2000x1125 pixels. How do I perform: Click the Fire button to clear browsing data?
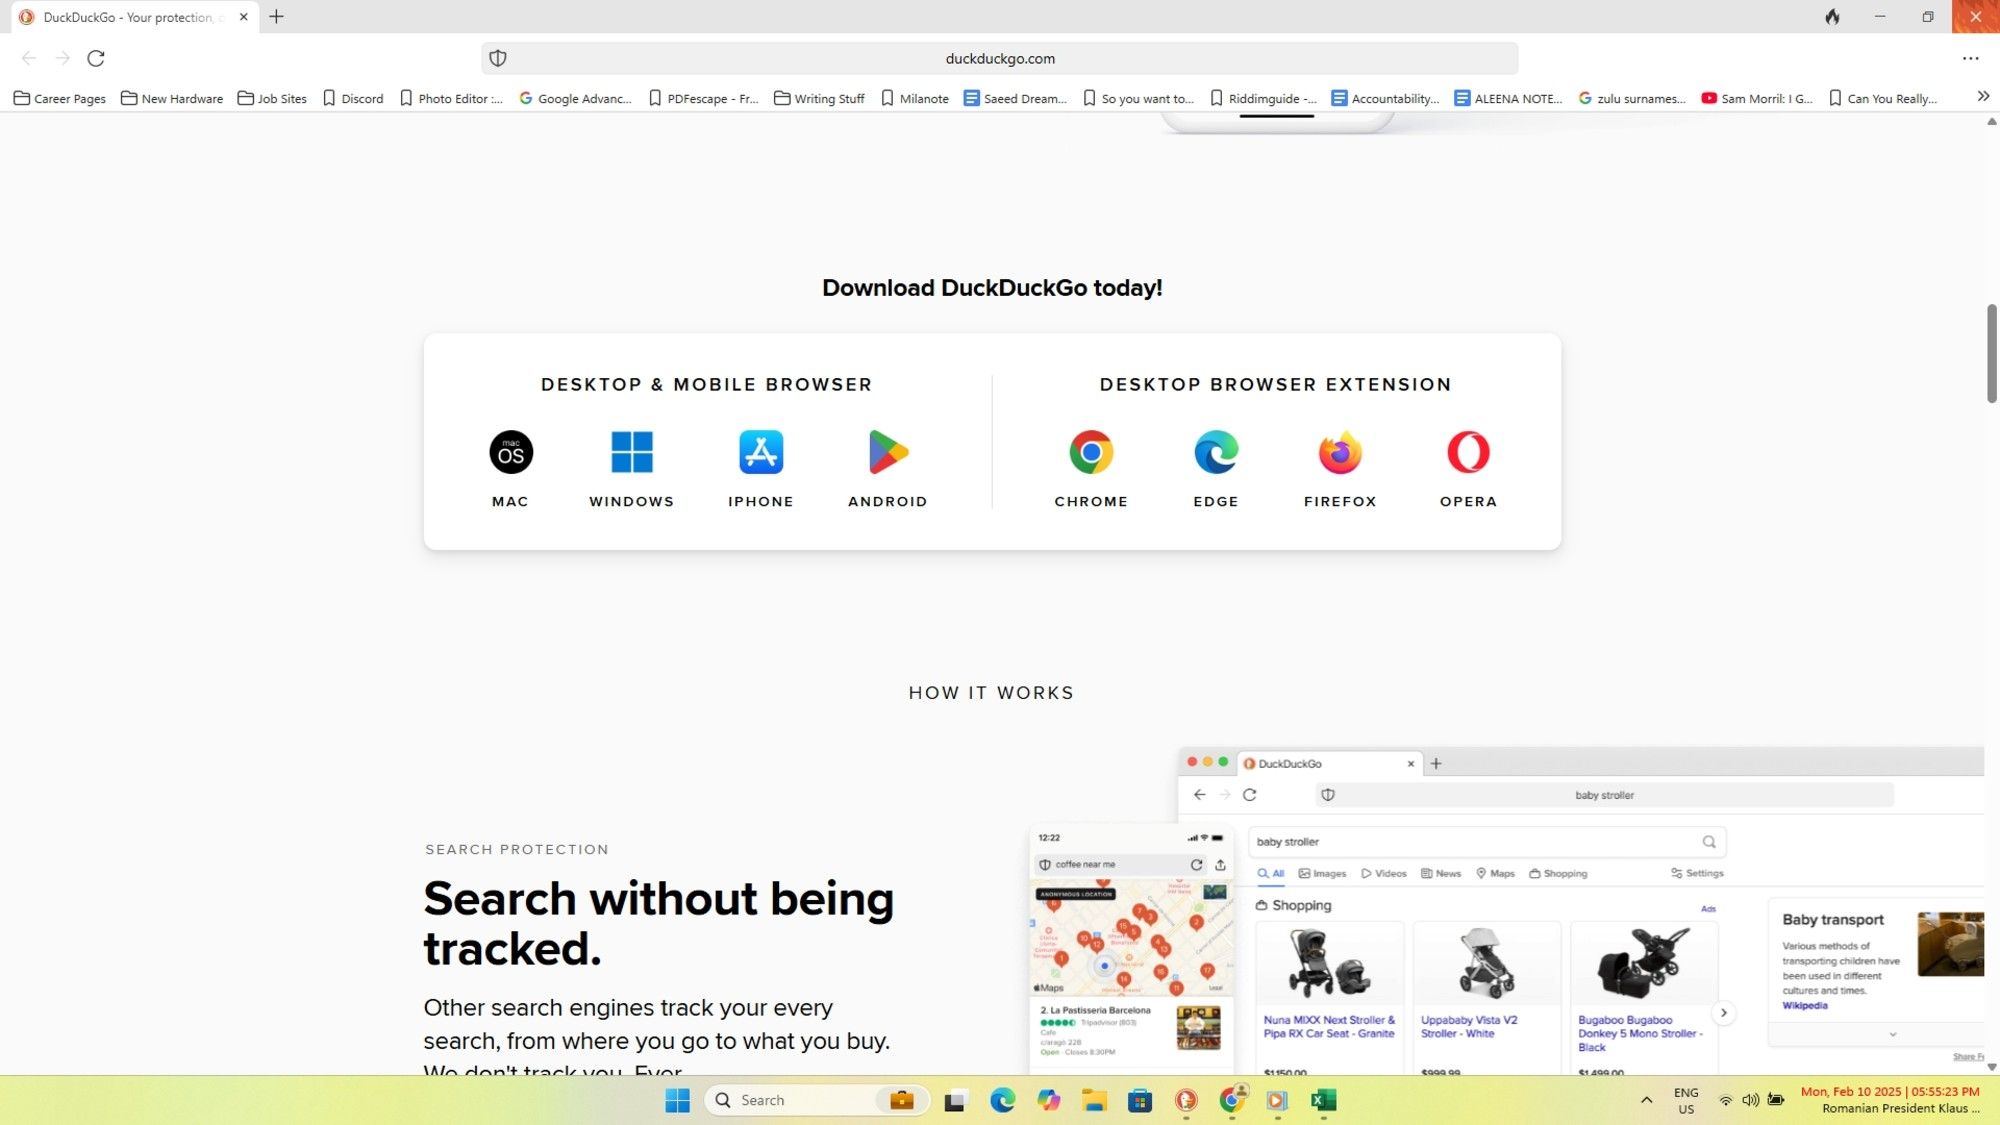pyautogui.click(x=1832, y=17)
